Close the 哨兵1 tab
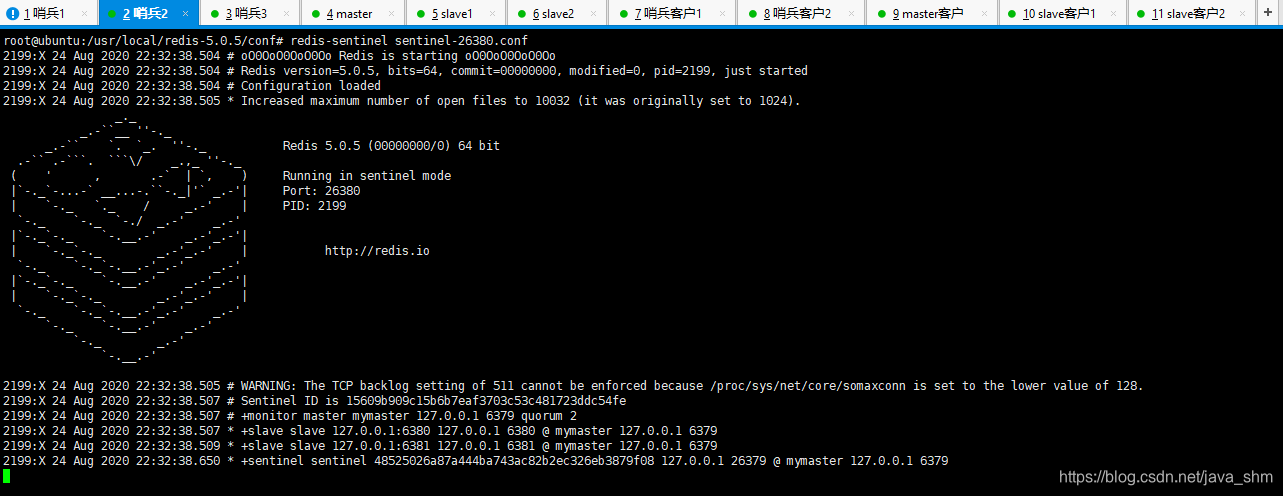This screenshot has width=1283, height=496. [x=85, y=14]
